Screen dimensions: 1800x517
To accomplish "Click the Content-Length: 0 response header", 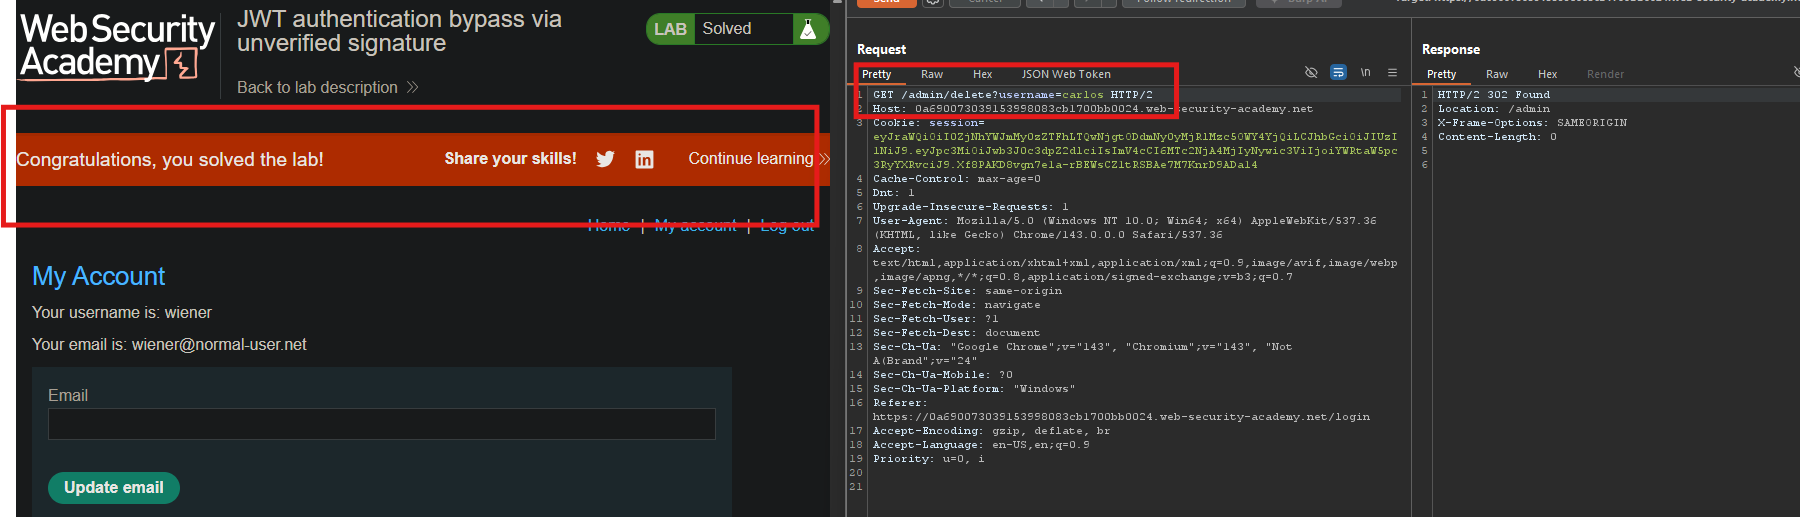I will (1497, 137).
